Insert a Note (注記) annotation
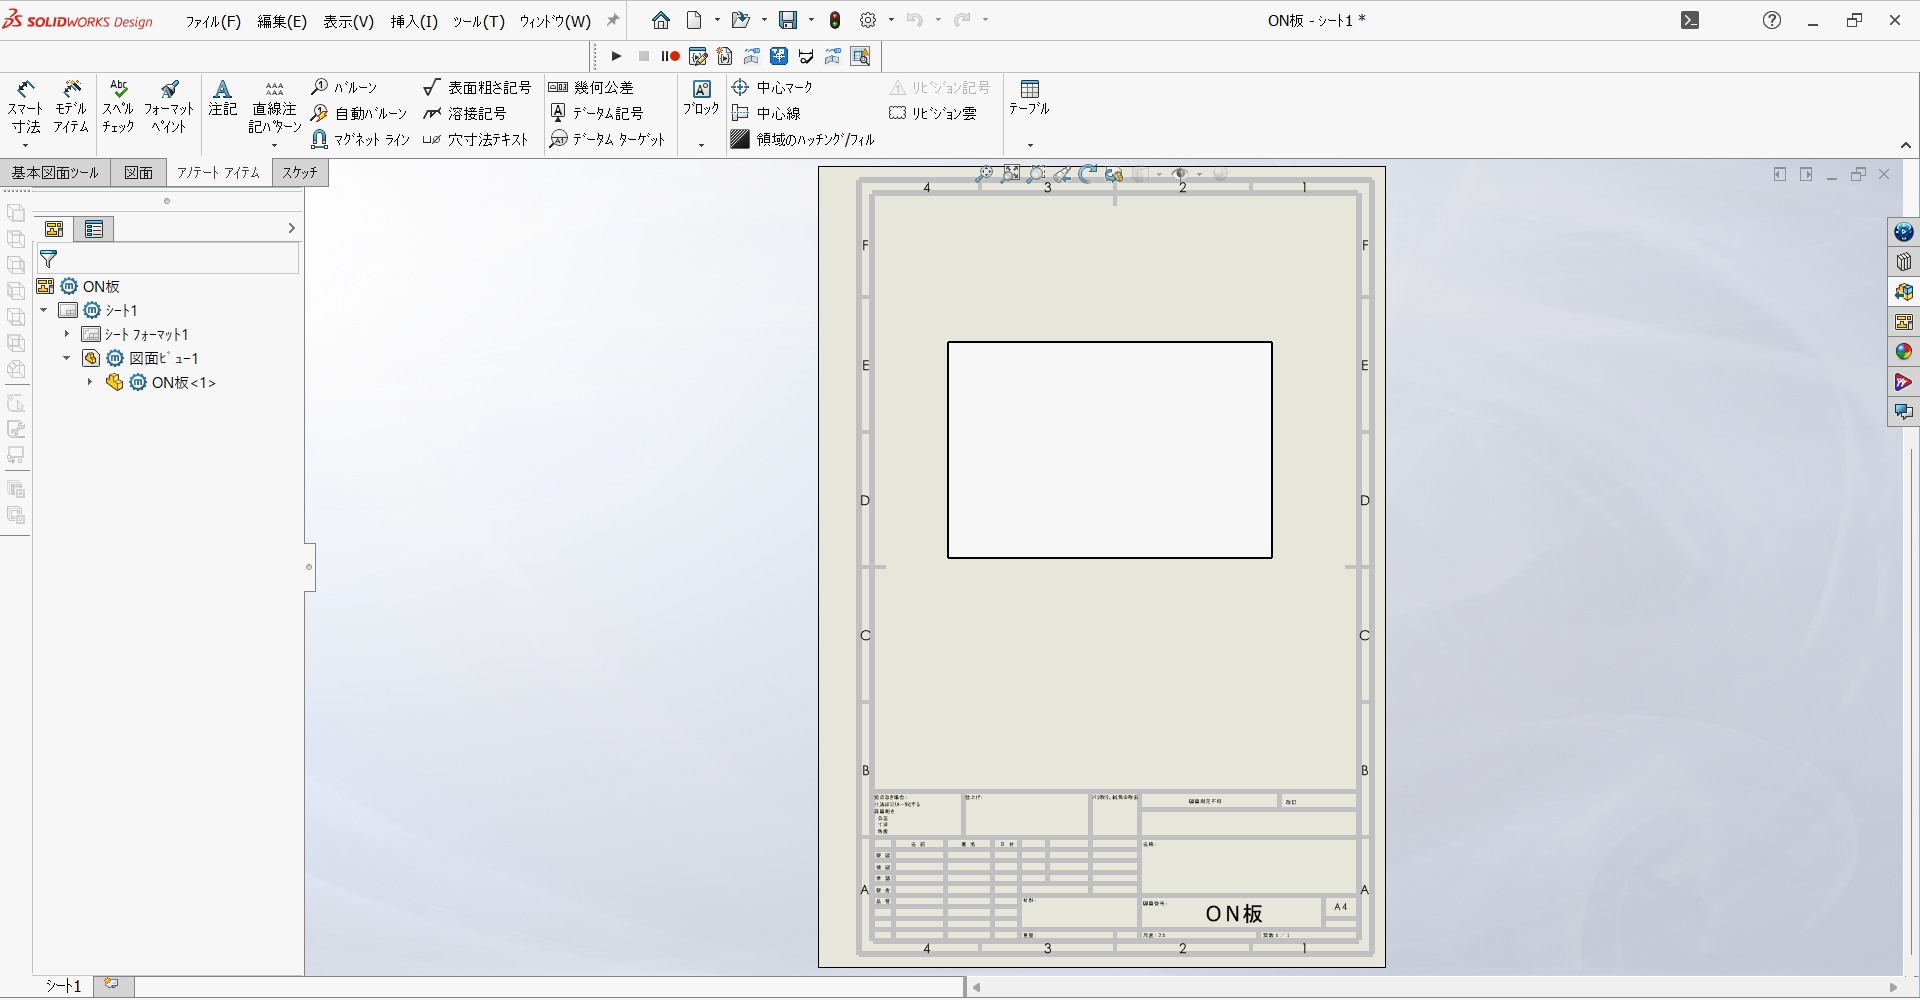The width and height of the screenshot is (1920, 1000). tap(223, 98)
